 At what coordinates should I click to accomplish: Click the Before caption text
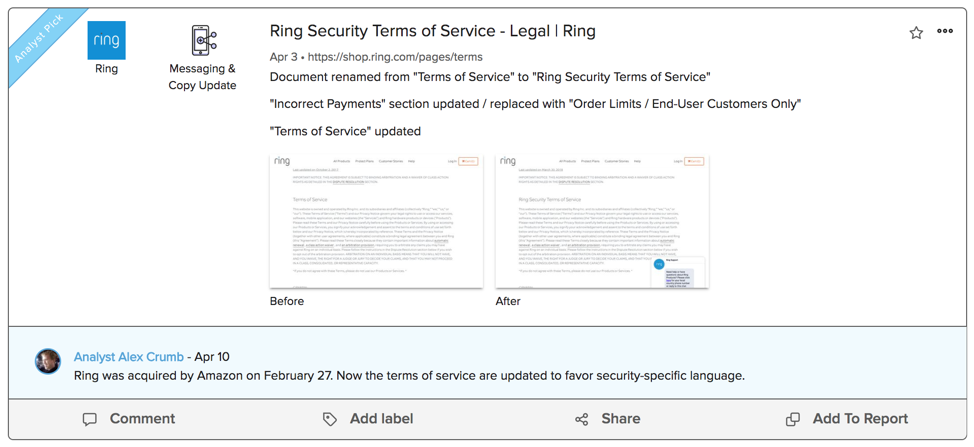(287, 301)
